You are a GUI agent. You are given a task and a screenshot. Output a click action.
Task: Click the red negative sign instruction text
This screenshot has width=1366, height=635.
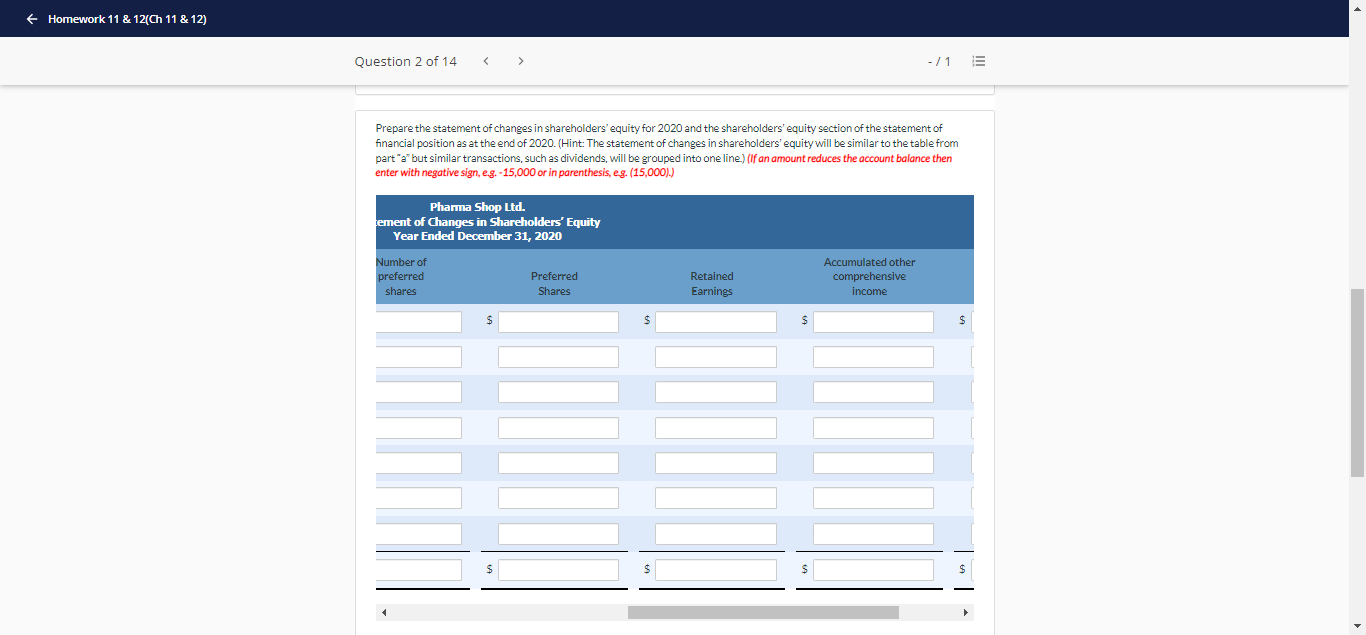point(663,165)
